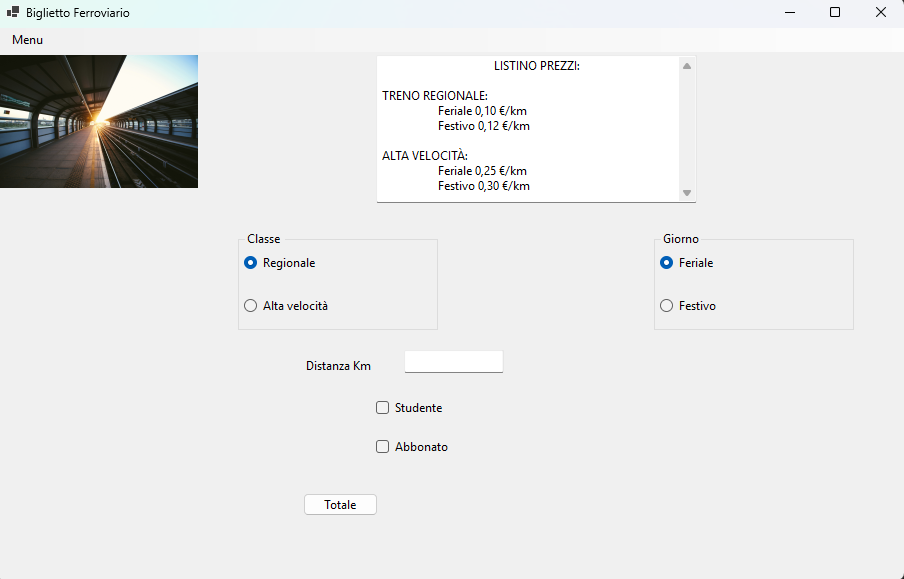
Task: Tick the Abbonato checkbox
Action: (412, 447)
